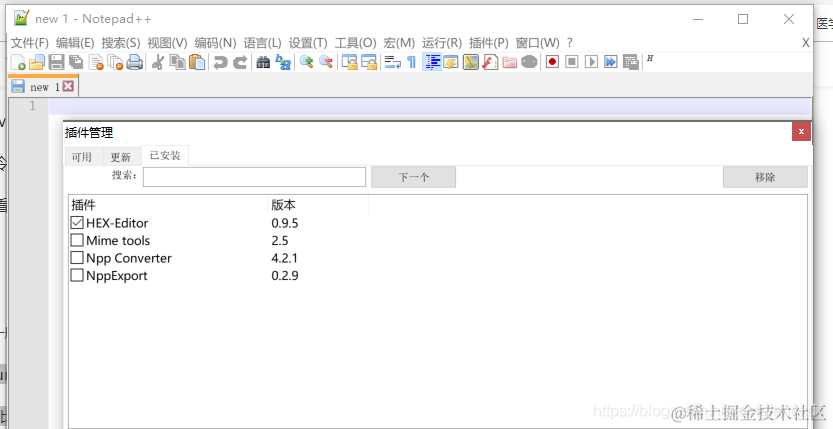This screenshot has width=833, height=429.
Task: Create a new file from toolbar
Action: click(x=18, y=62)
